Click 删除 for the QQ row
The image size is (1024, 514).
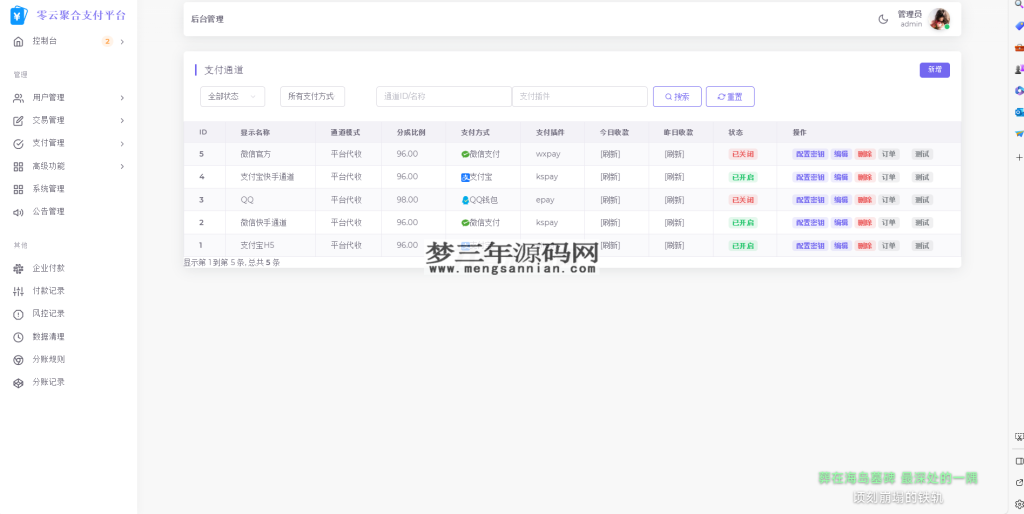tap(865, 200)
